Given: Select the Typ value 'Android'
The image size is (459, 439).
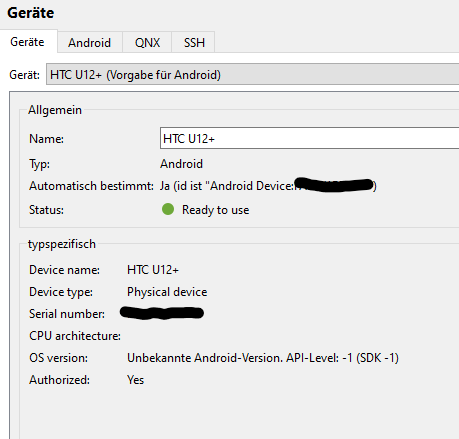Looking at the screenshot, I should [x=181, y=164].
